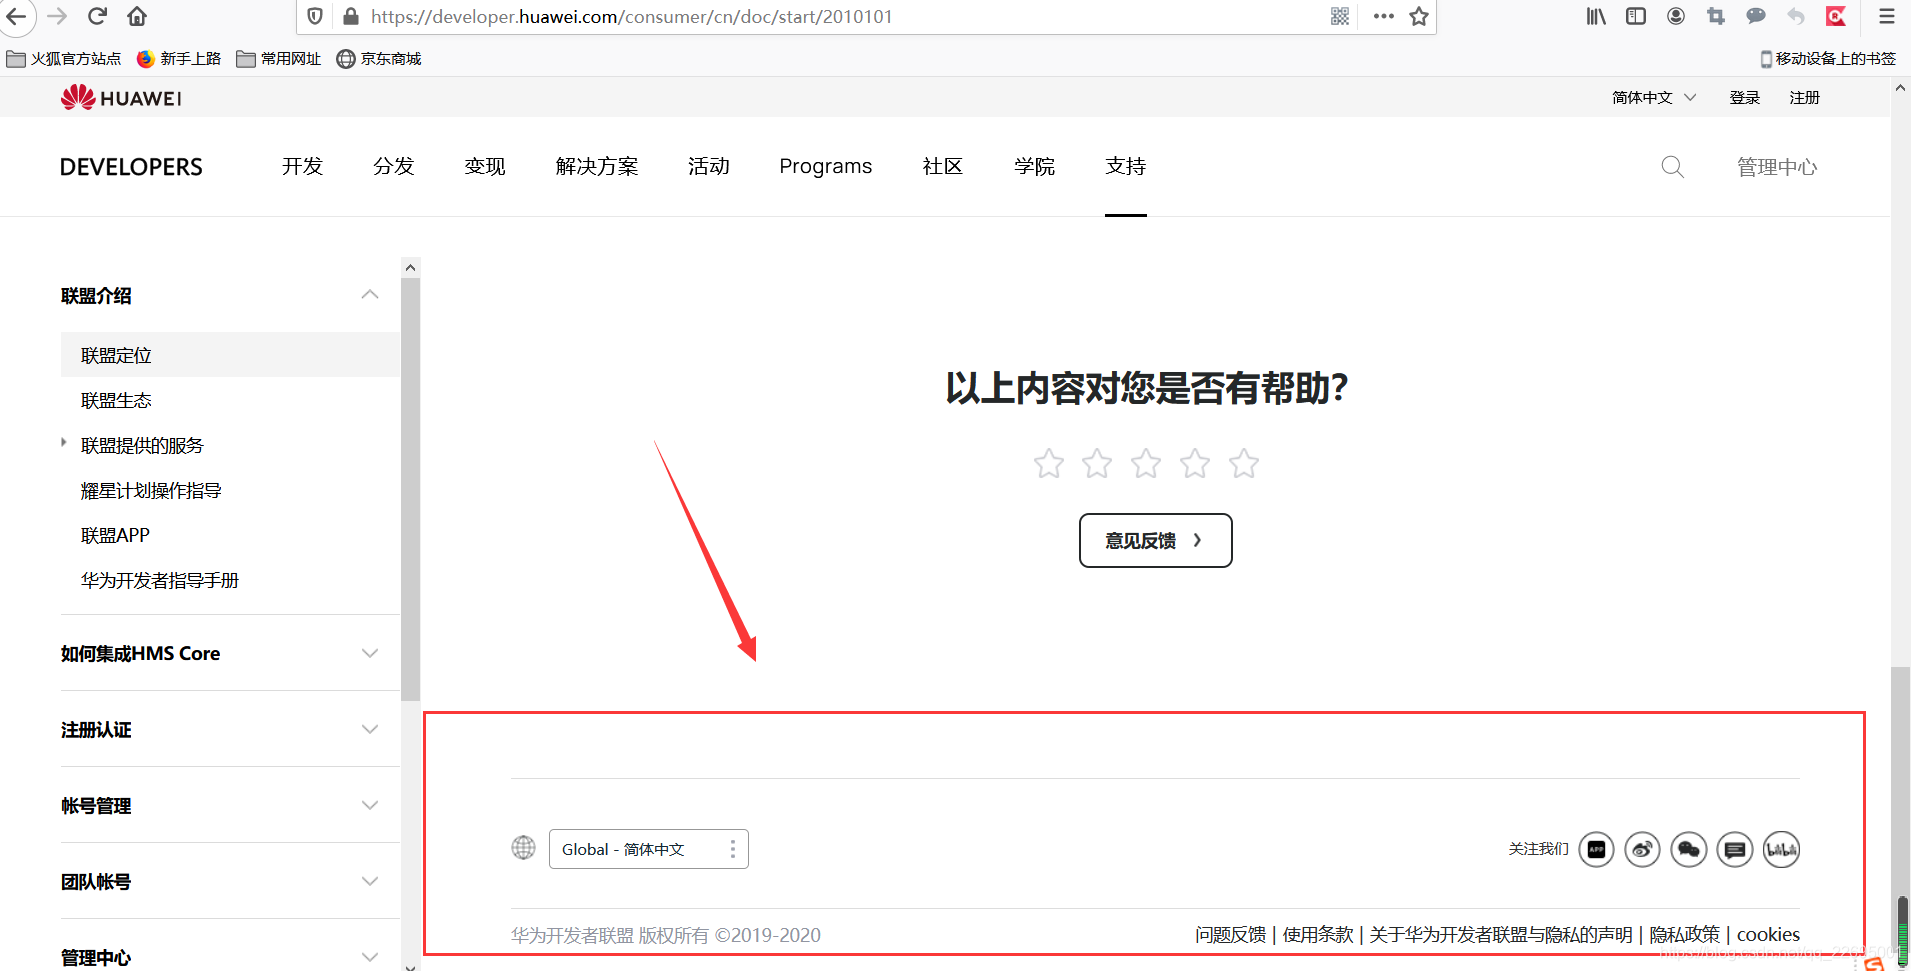Open the 简体中文 language dropdown at top
This screenshot has height=971, width=1911.
[1654, 97]
